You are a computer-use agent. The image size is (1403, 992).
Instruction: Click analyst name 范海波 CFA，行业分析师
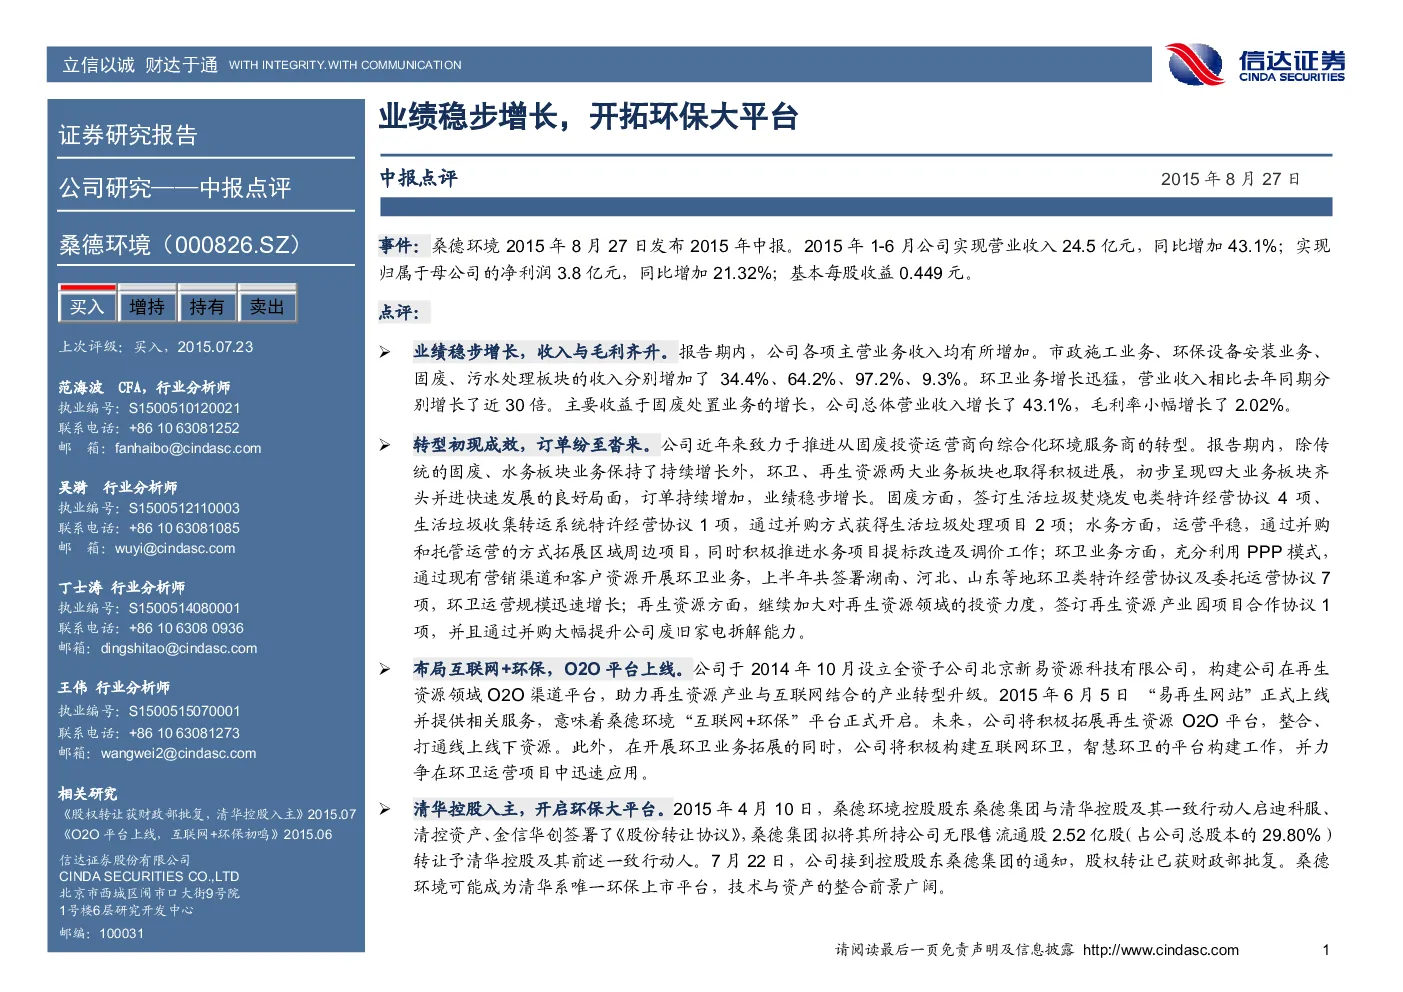click(144, 387)
